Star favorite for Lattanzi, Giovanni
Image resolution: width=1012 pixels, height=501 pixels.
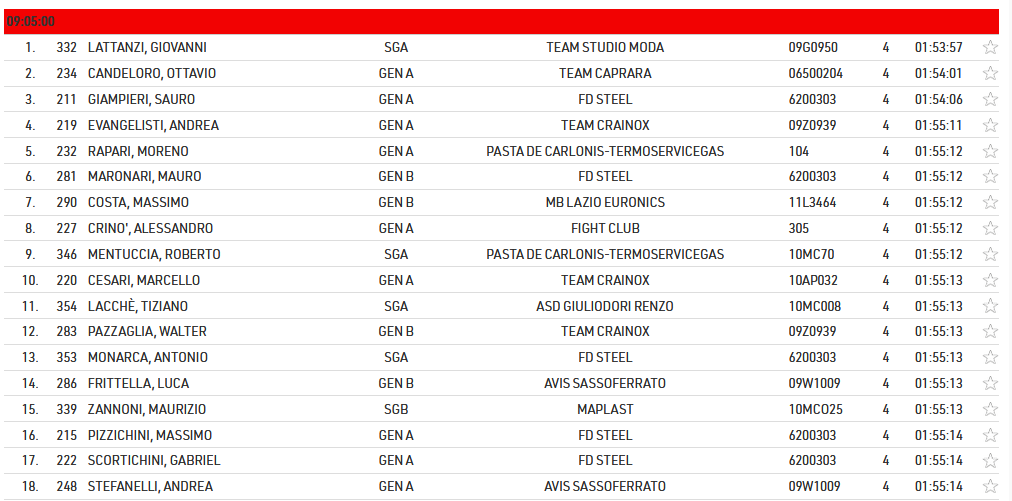(x=990, y=47)
